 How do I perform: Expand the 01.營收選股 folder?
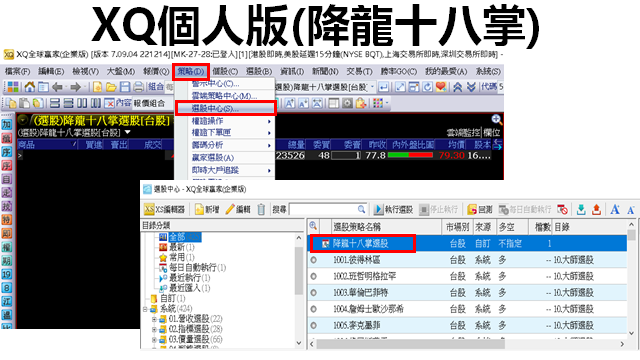click(x=154, y=319)
